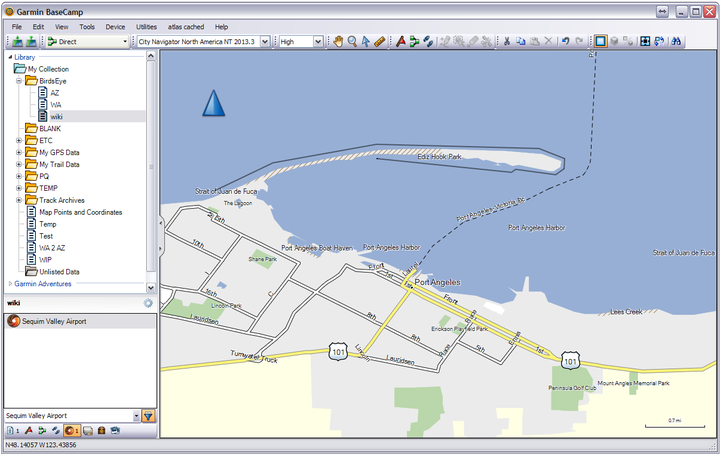Expand the Track Archives folder

(19, 200)
